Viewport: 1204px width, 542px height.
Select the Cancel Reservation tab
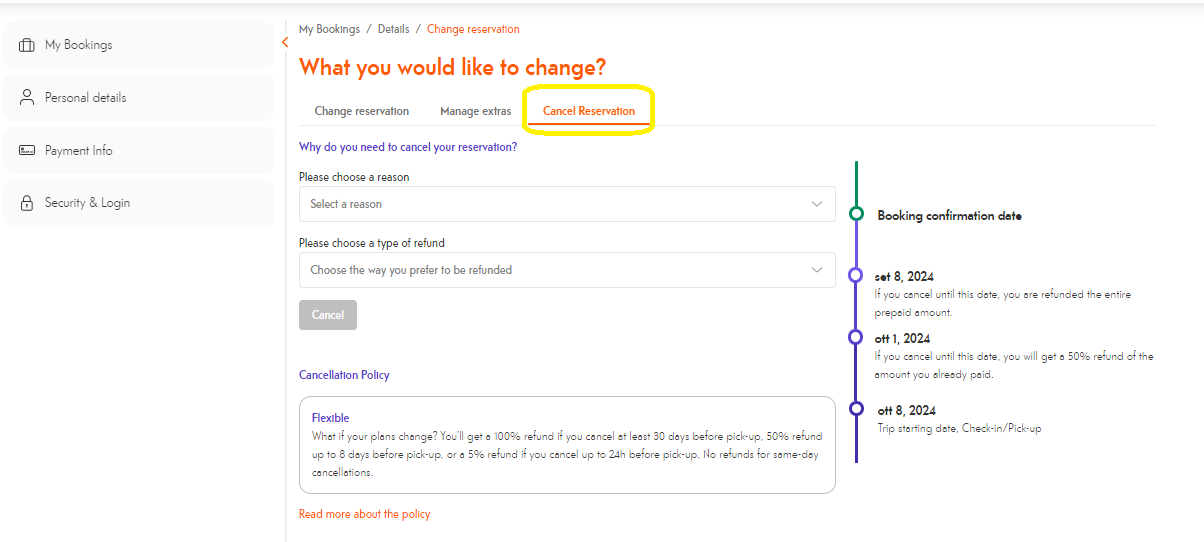[x=589, y=111]
